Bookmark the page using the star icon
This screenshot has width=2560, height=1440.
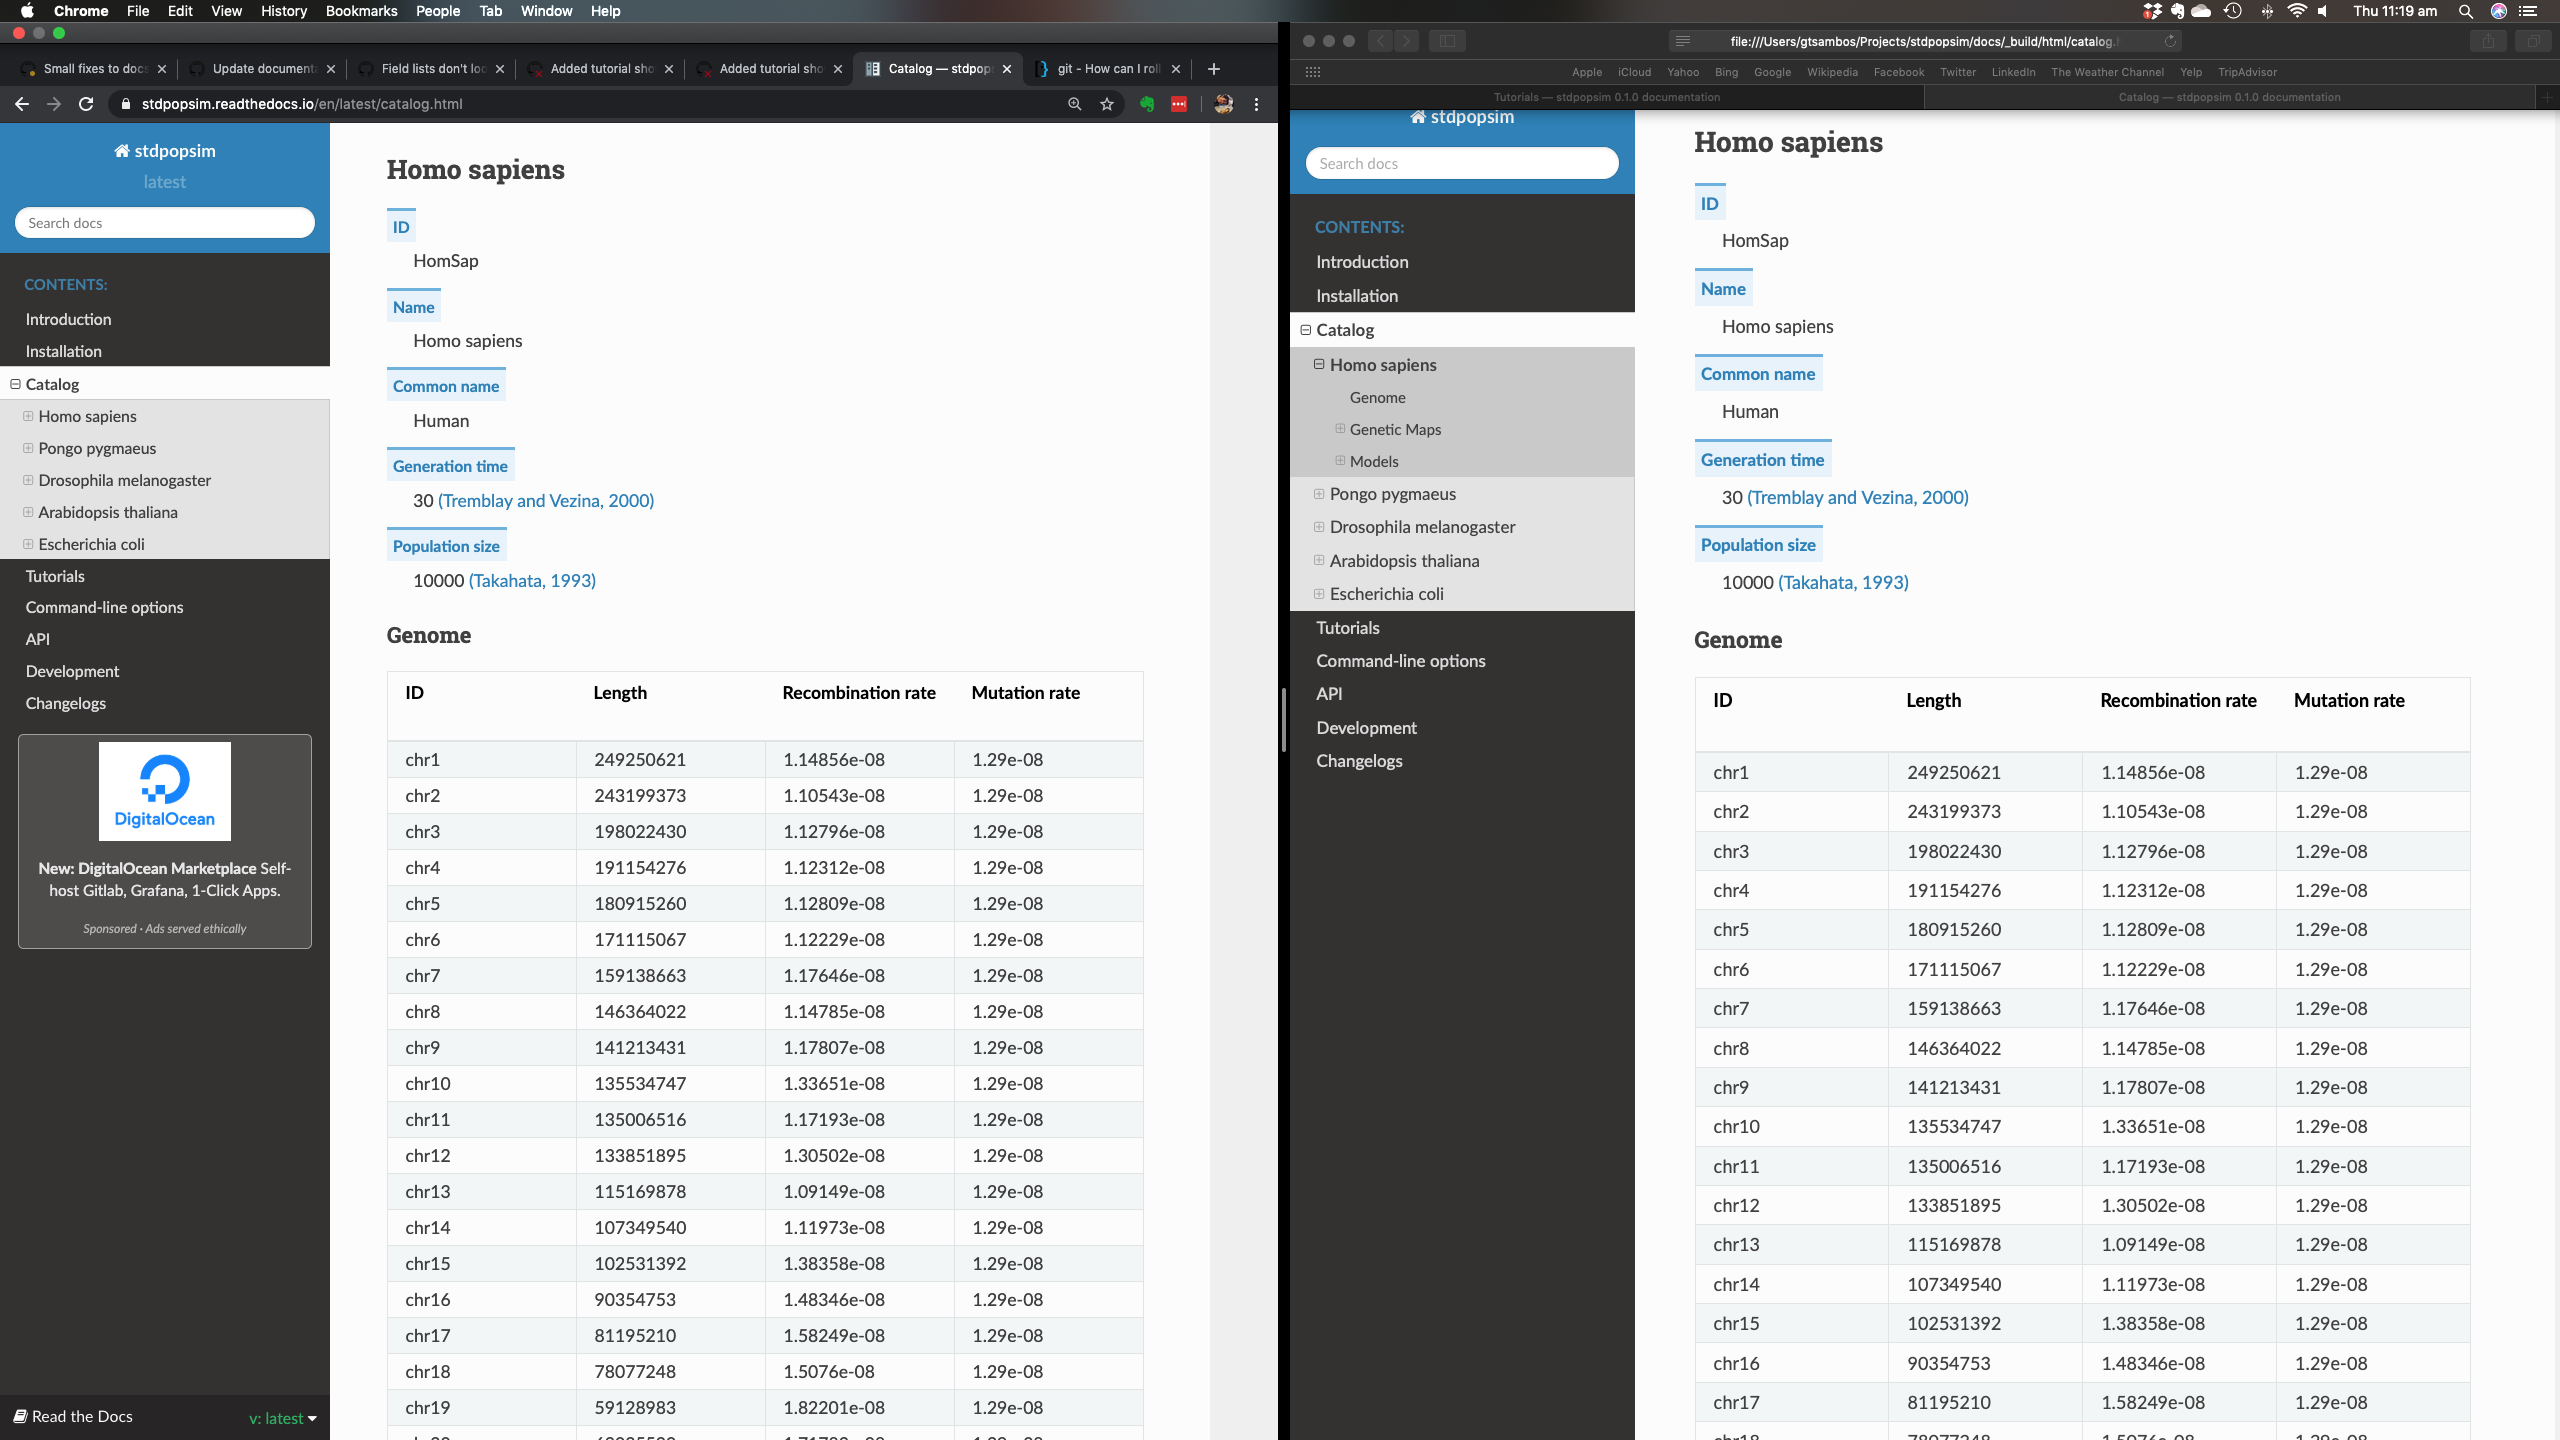click(x=1105, y=105)
